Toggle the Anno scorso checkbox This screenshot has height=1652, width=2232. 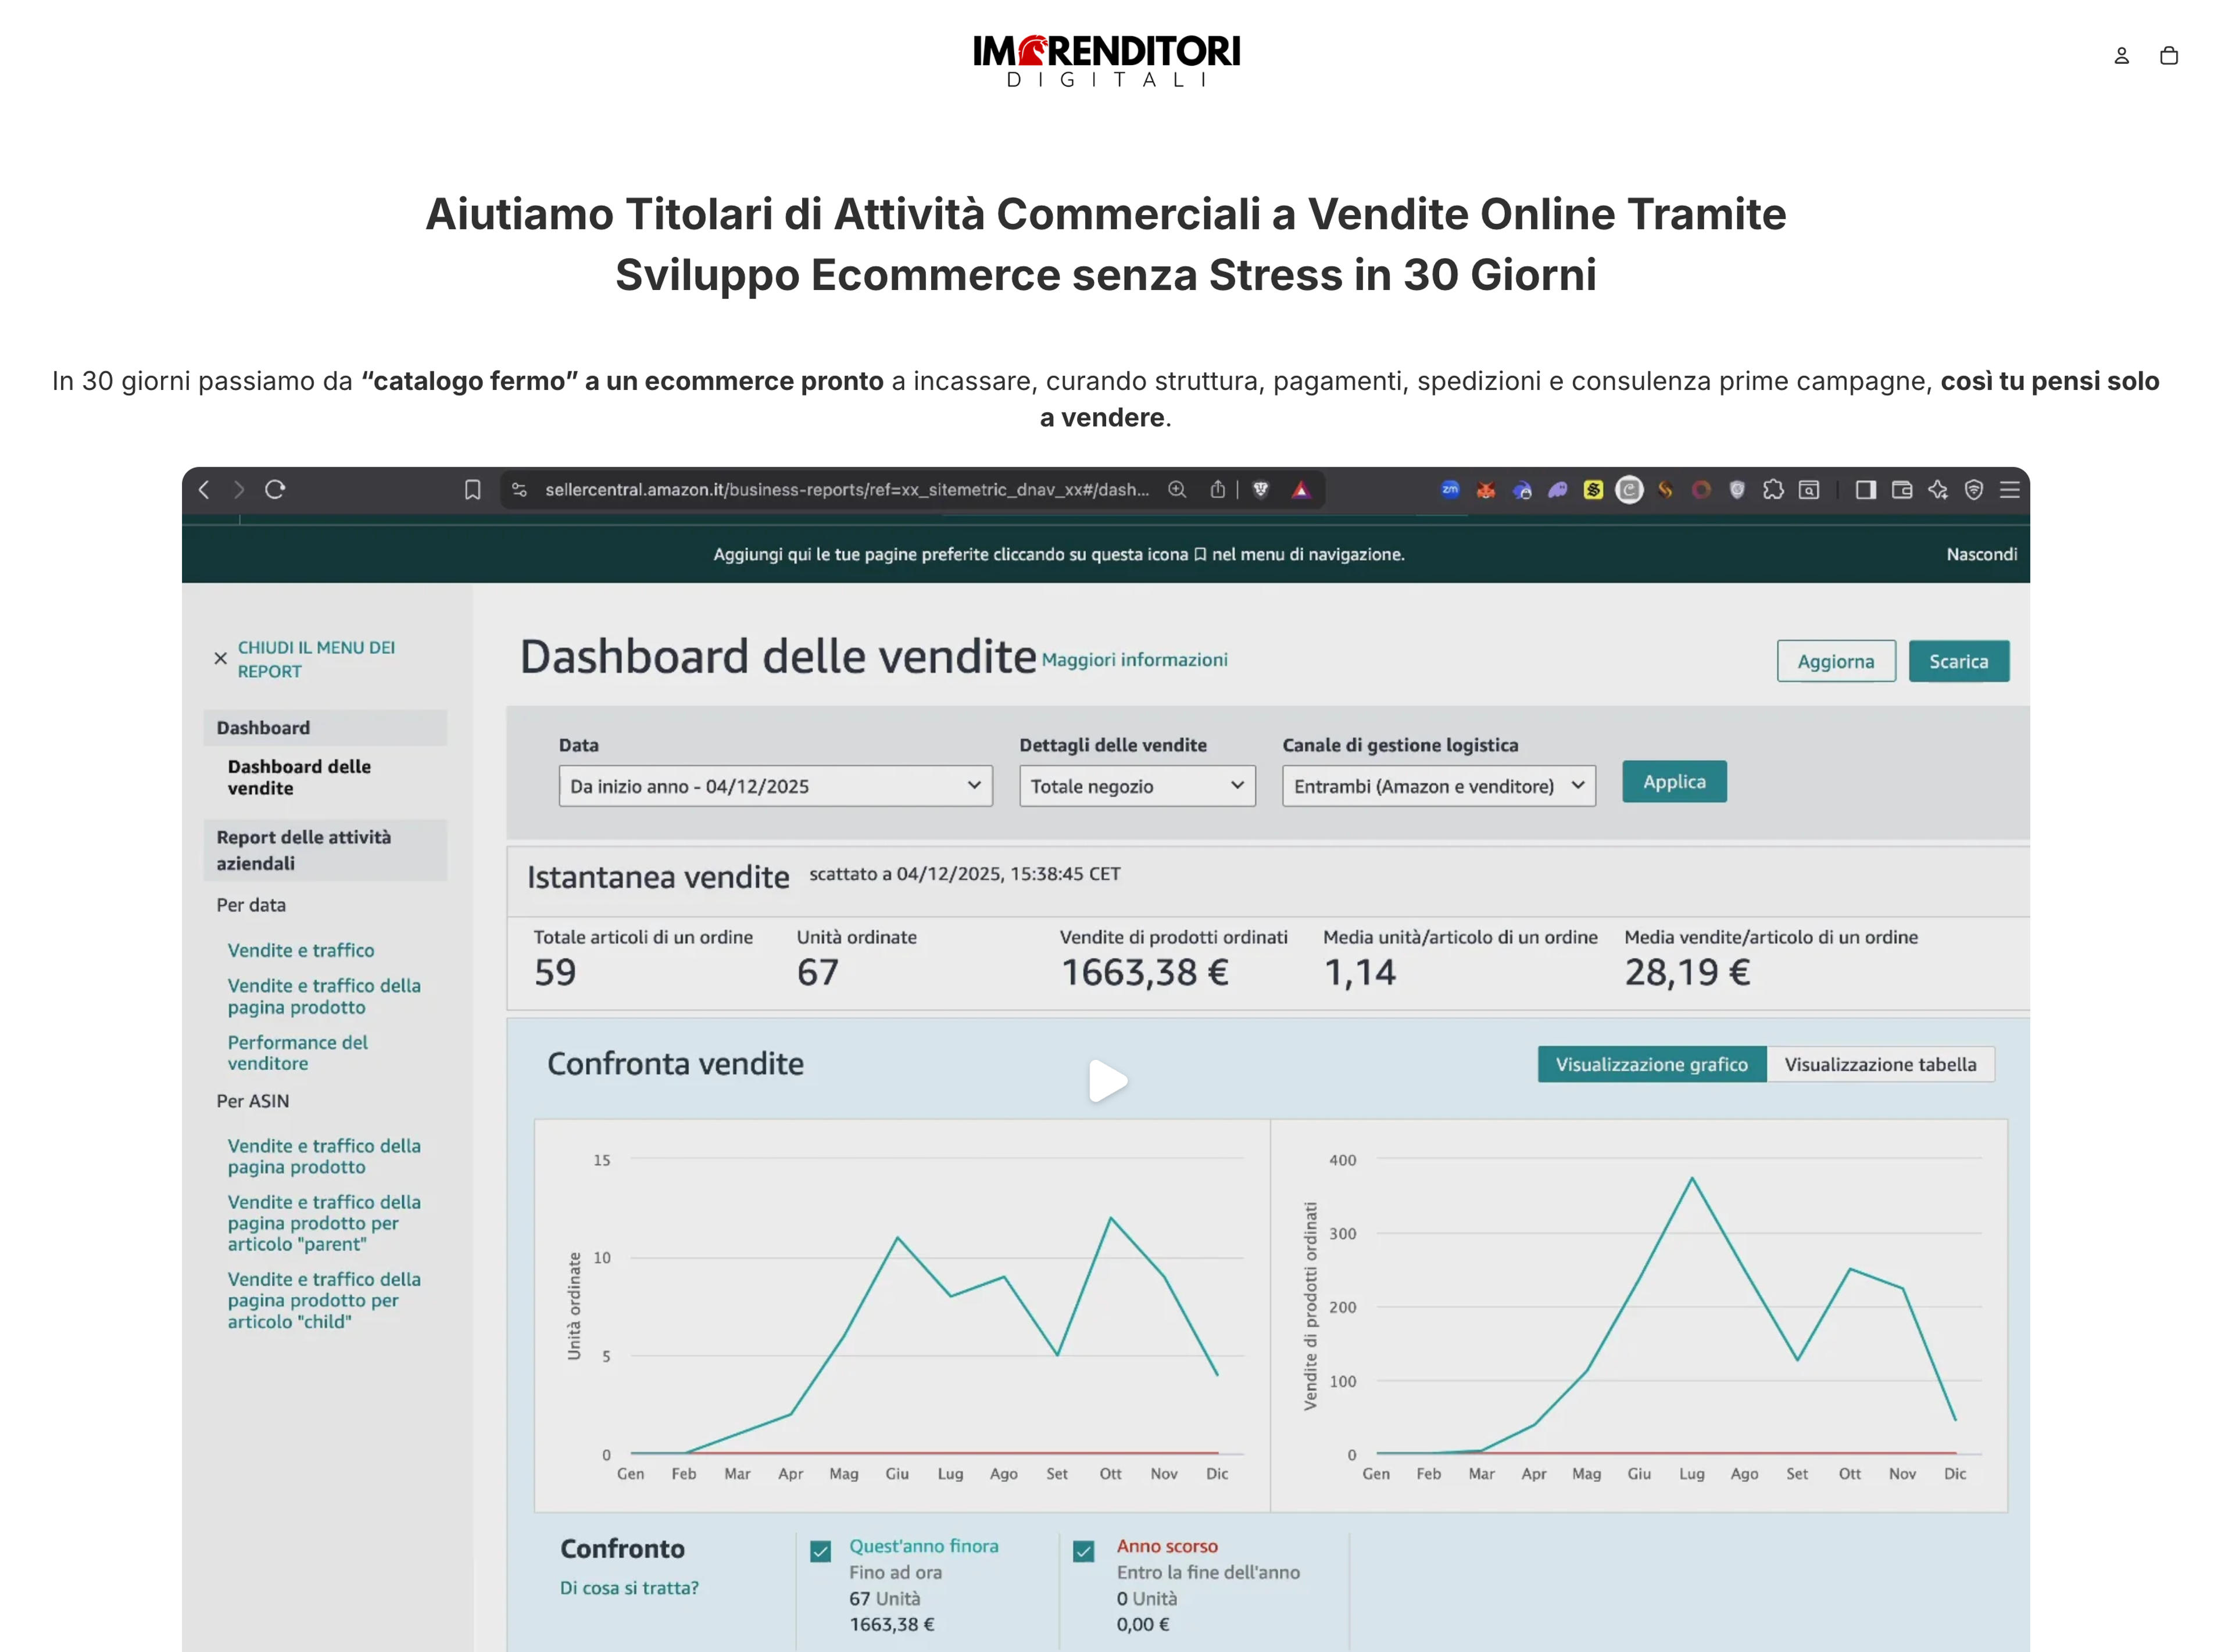point(1083,1551)
